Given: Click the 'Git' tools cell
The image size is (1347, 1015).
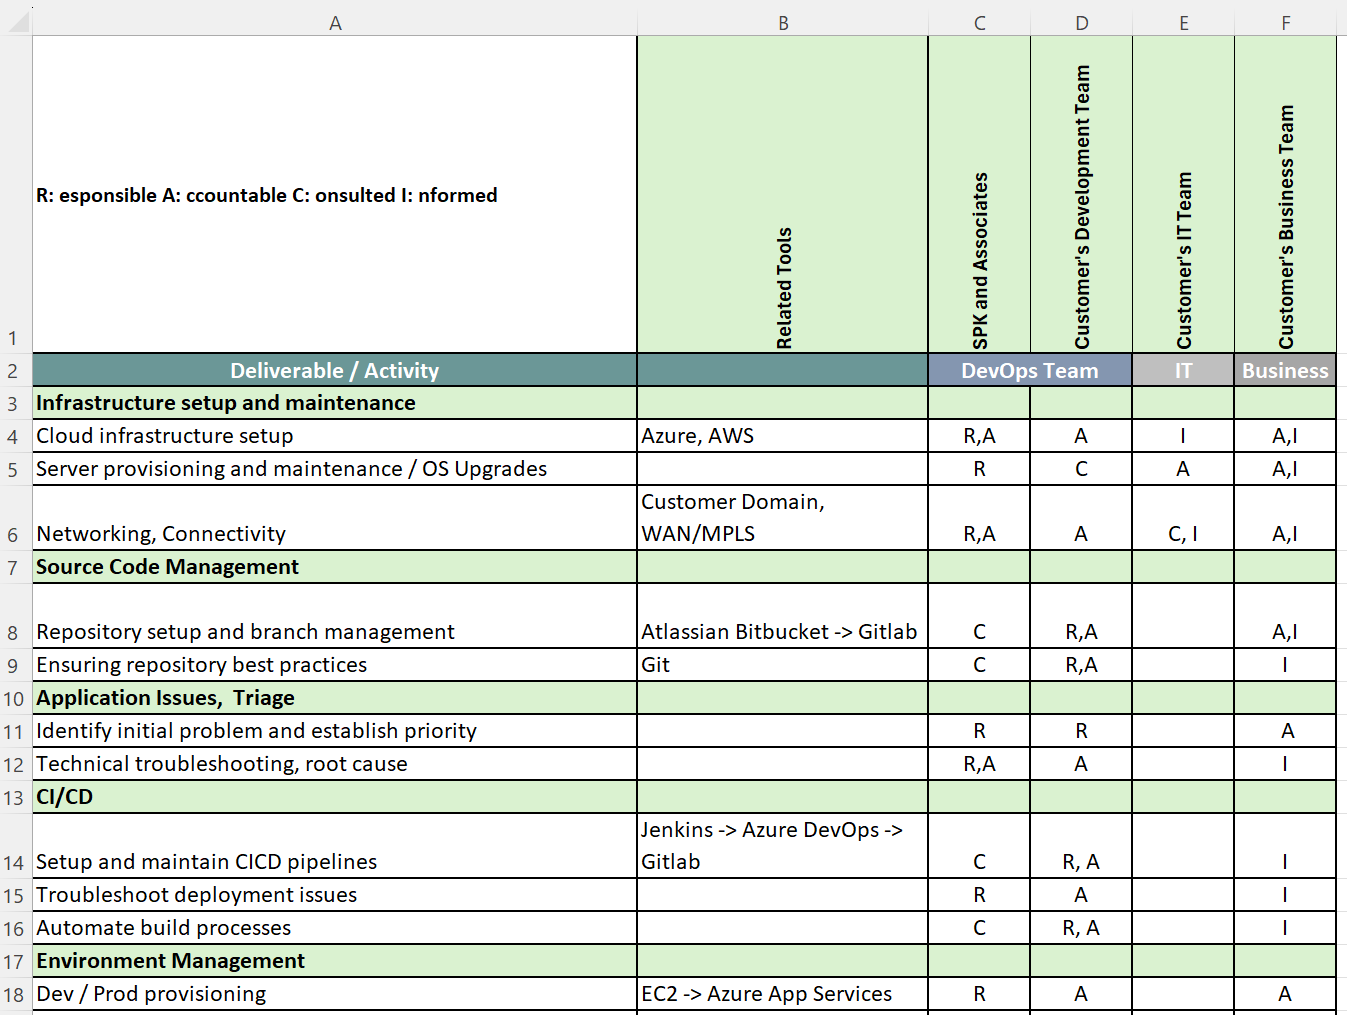Looking at the screenshot, I should tap(783, 665).
